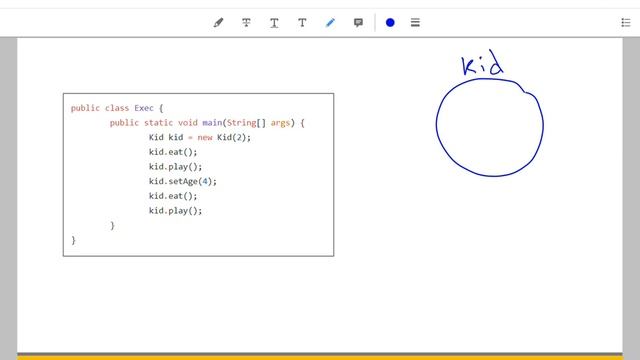
Task: Select the blue pencil drawing tool
Action: pos(330,22)
